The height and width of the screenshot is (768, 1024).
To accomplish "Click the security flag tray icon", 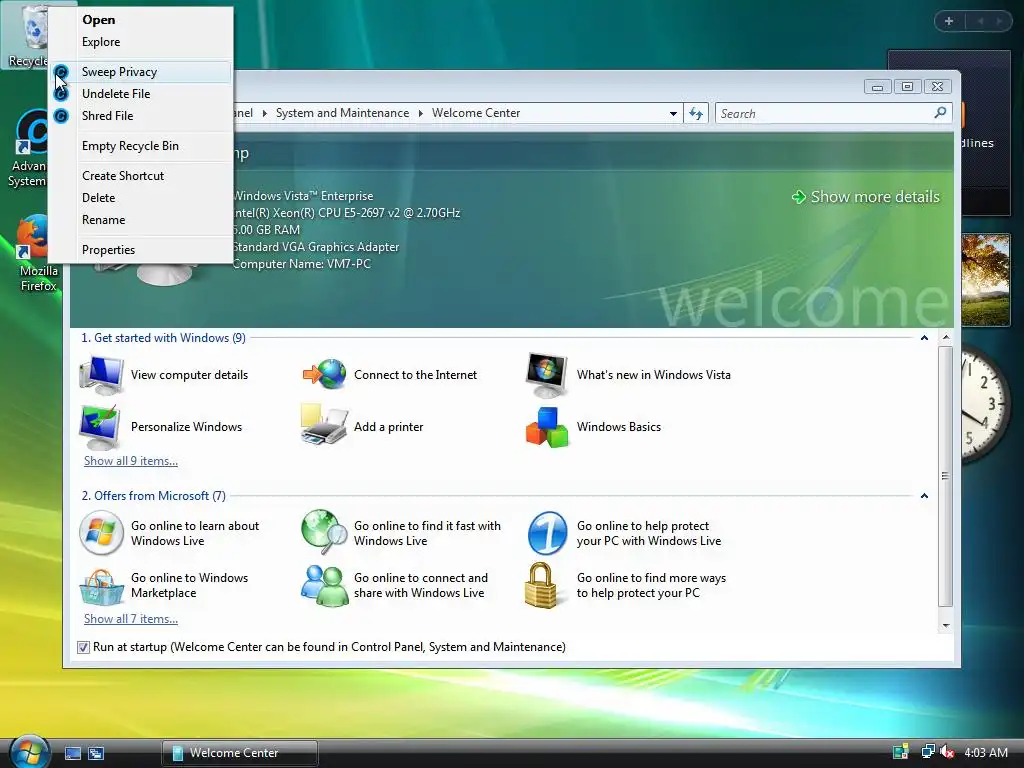I will pos(901,752).
